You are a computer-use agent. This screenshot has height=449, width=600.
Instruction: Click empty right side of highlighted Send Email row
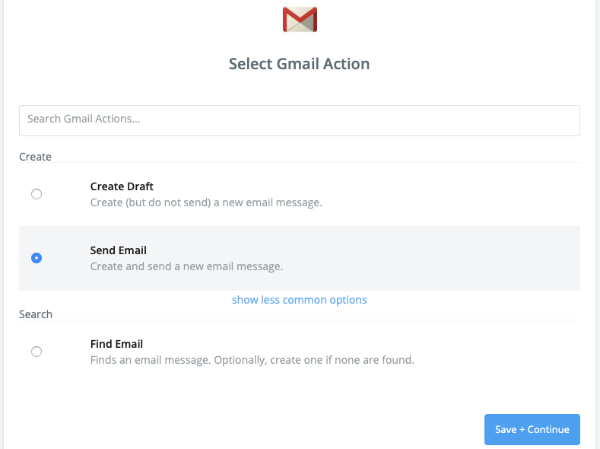pos(459,258)
